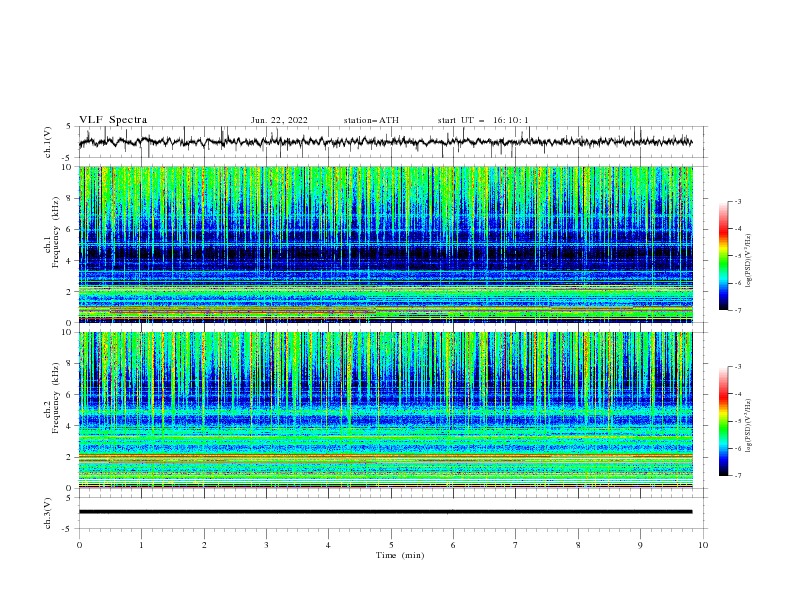This screenshot has height=612, width=792.
Task: Select the "start UT = 16:10:1" text
Action: pyautogui.click(x=483, y=120)
